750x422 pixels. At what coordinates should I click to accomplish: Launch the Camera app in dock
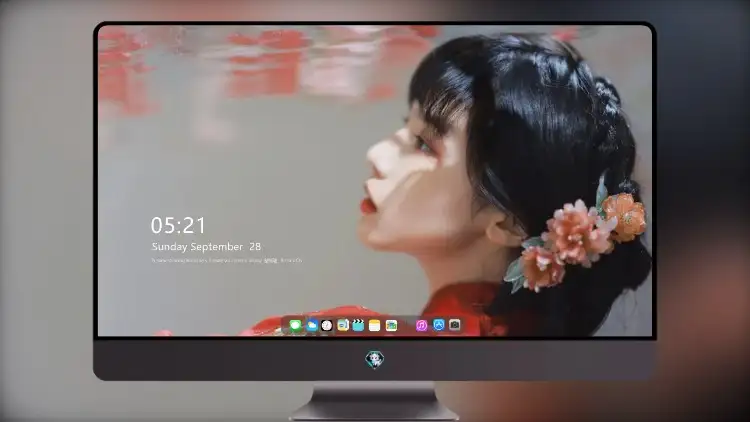coord(454,325)
